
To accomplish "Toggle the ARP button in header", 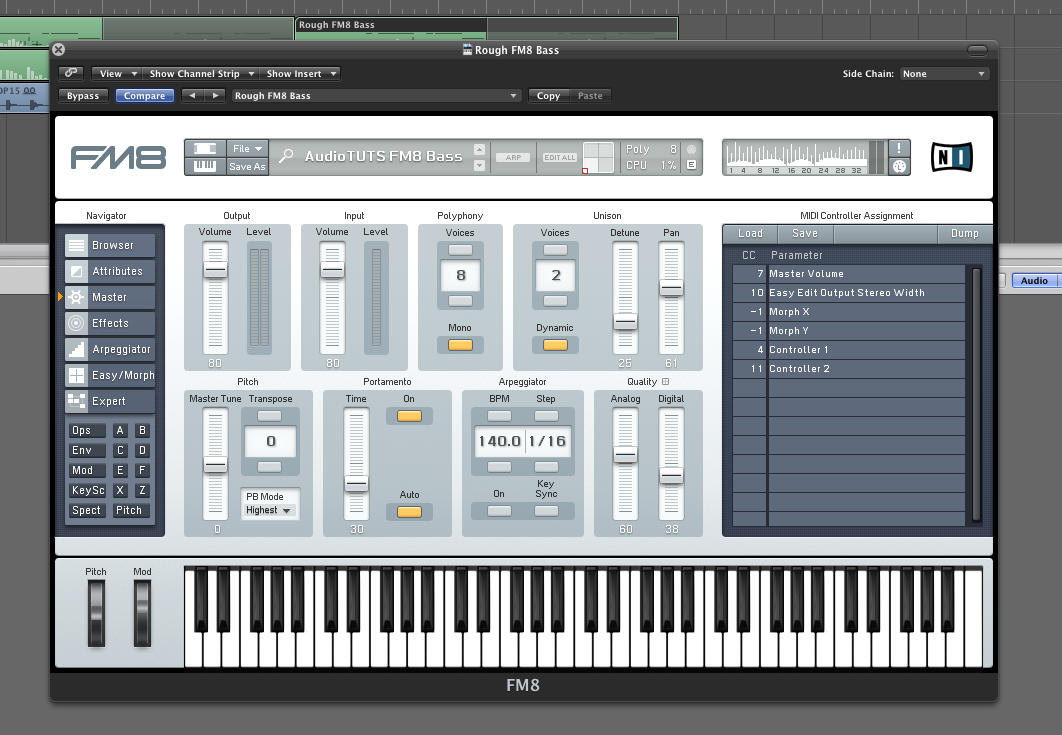I will [x=513, y=157].
